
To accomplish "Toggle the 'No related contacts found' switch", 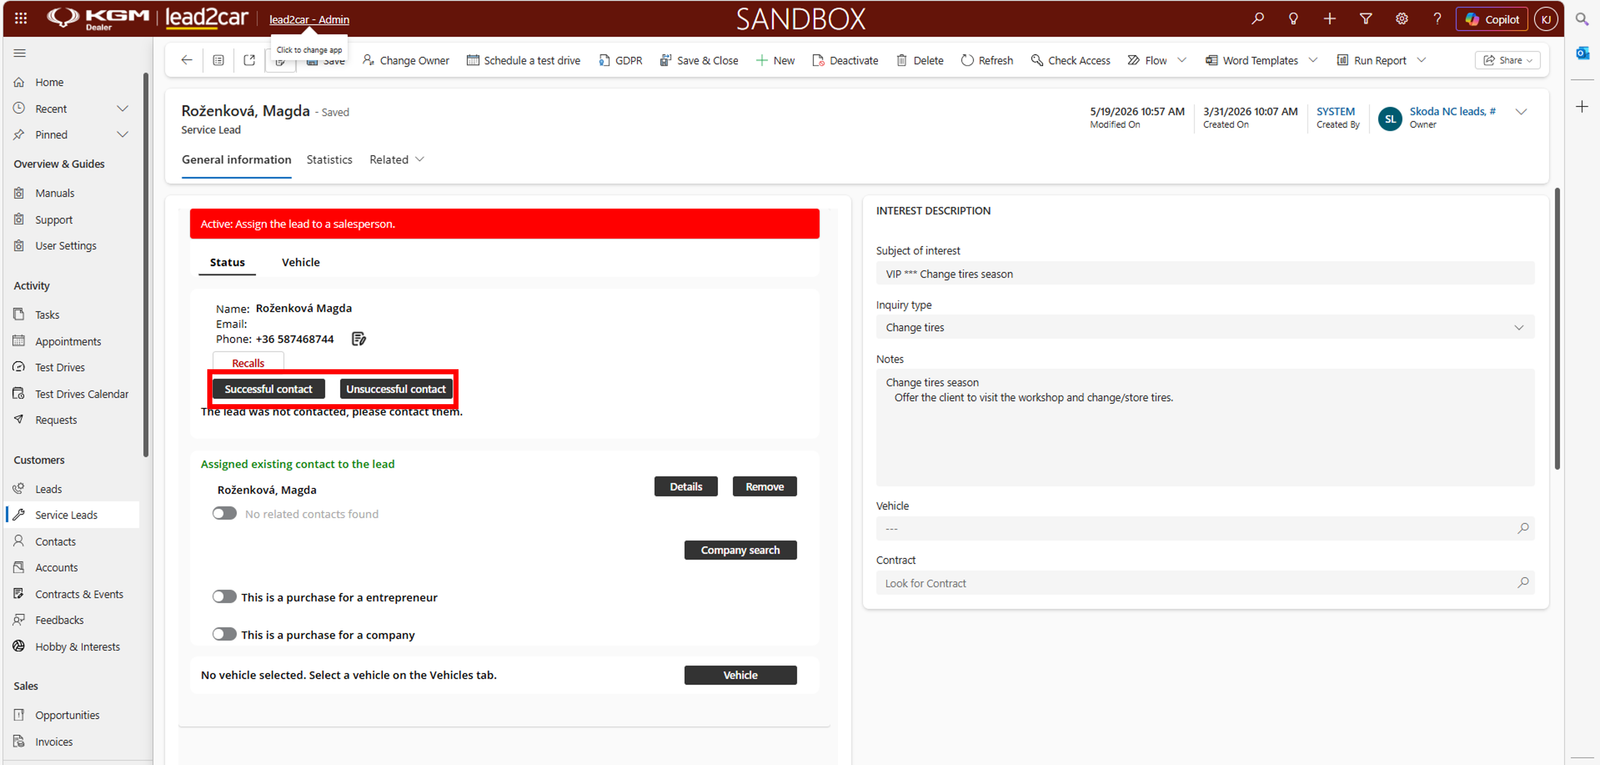I will (224, 513).
